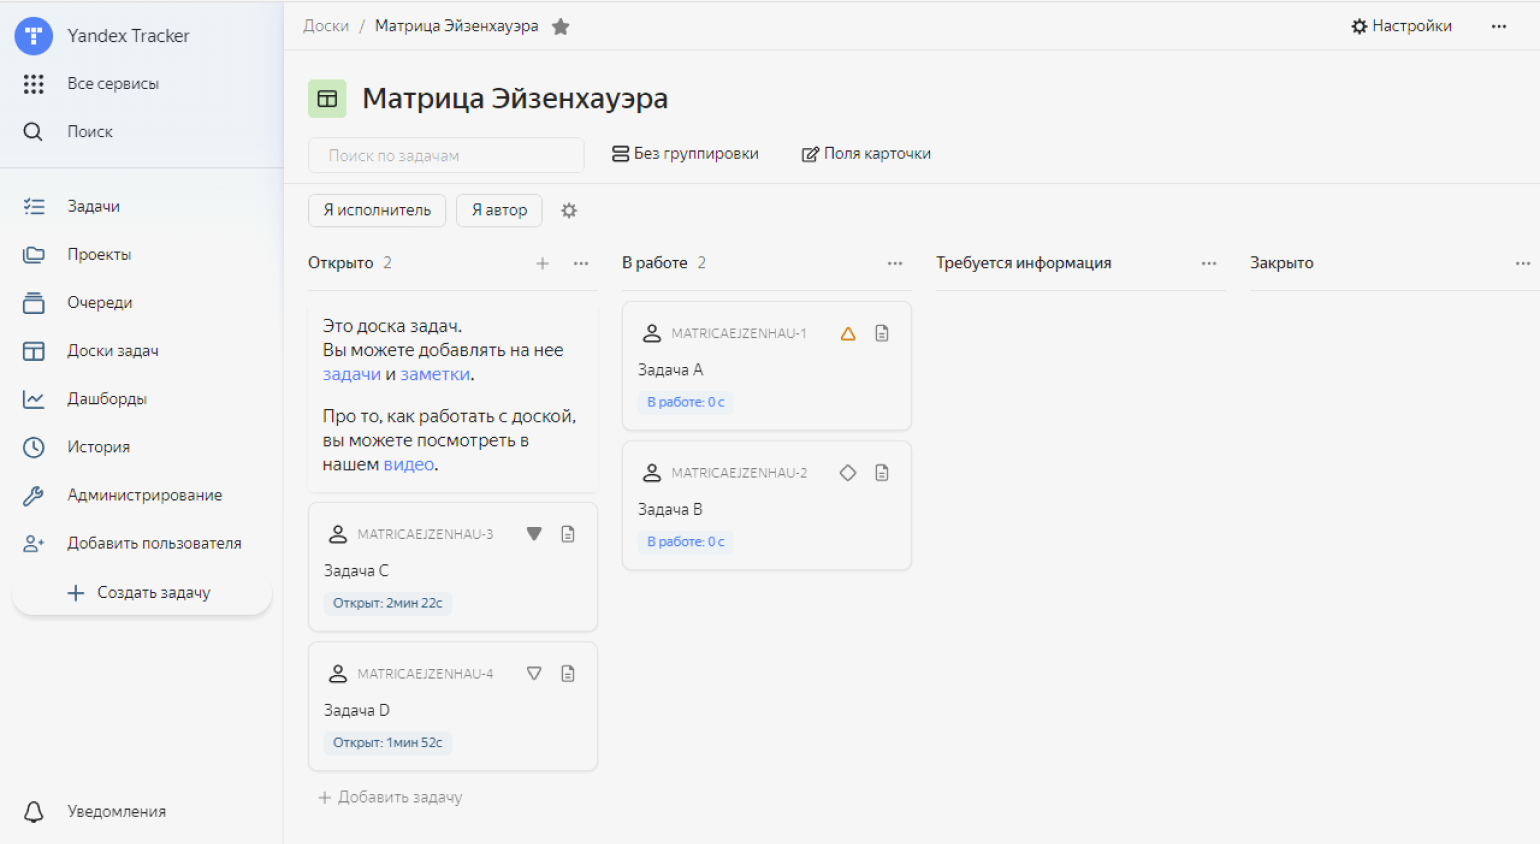
Task: Open Дашборды from the sidebar
Action: pyautogui.click(x=106, y=399)
